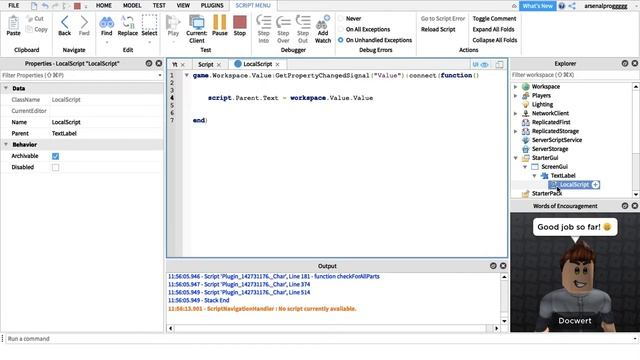Click Step Out debugger button

pos(303,29)
